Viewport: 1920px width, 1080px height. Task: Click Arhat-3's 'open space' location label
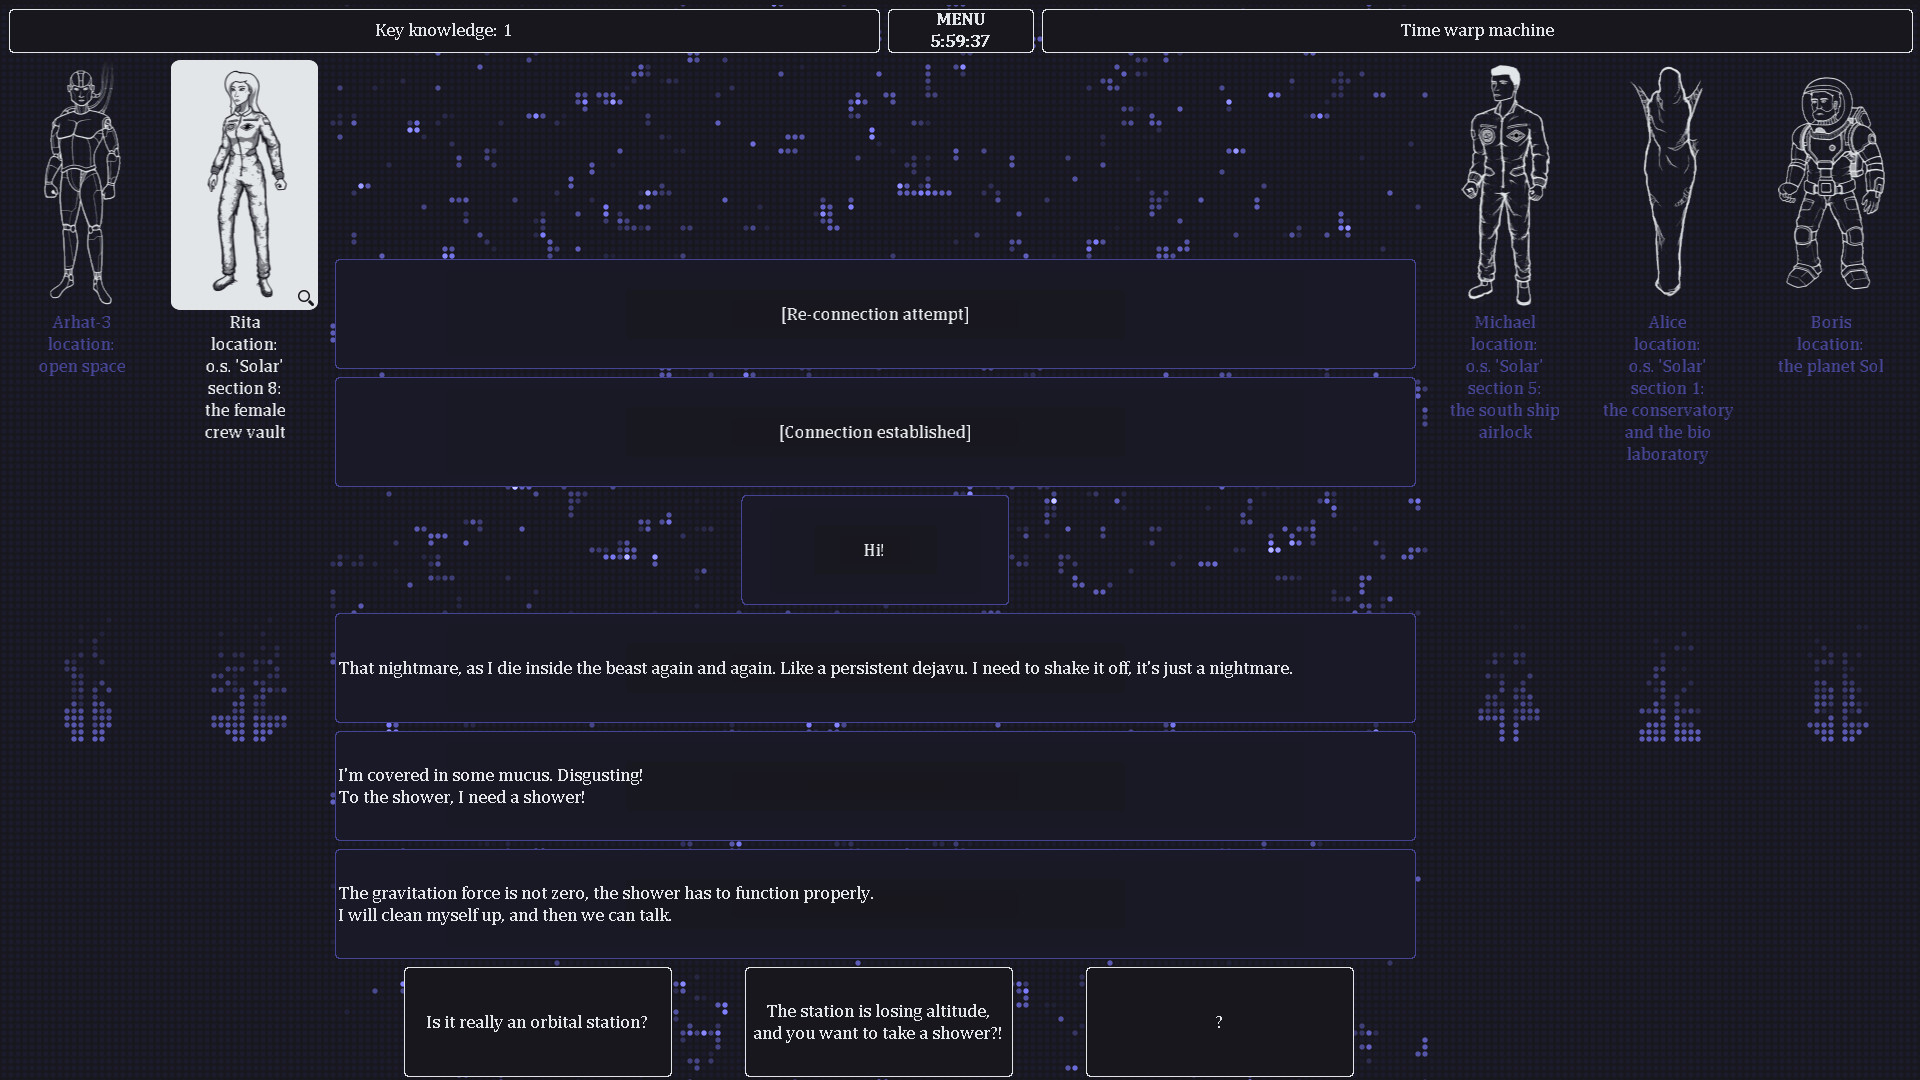pos(82,366)
